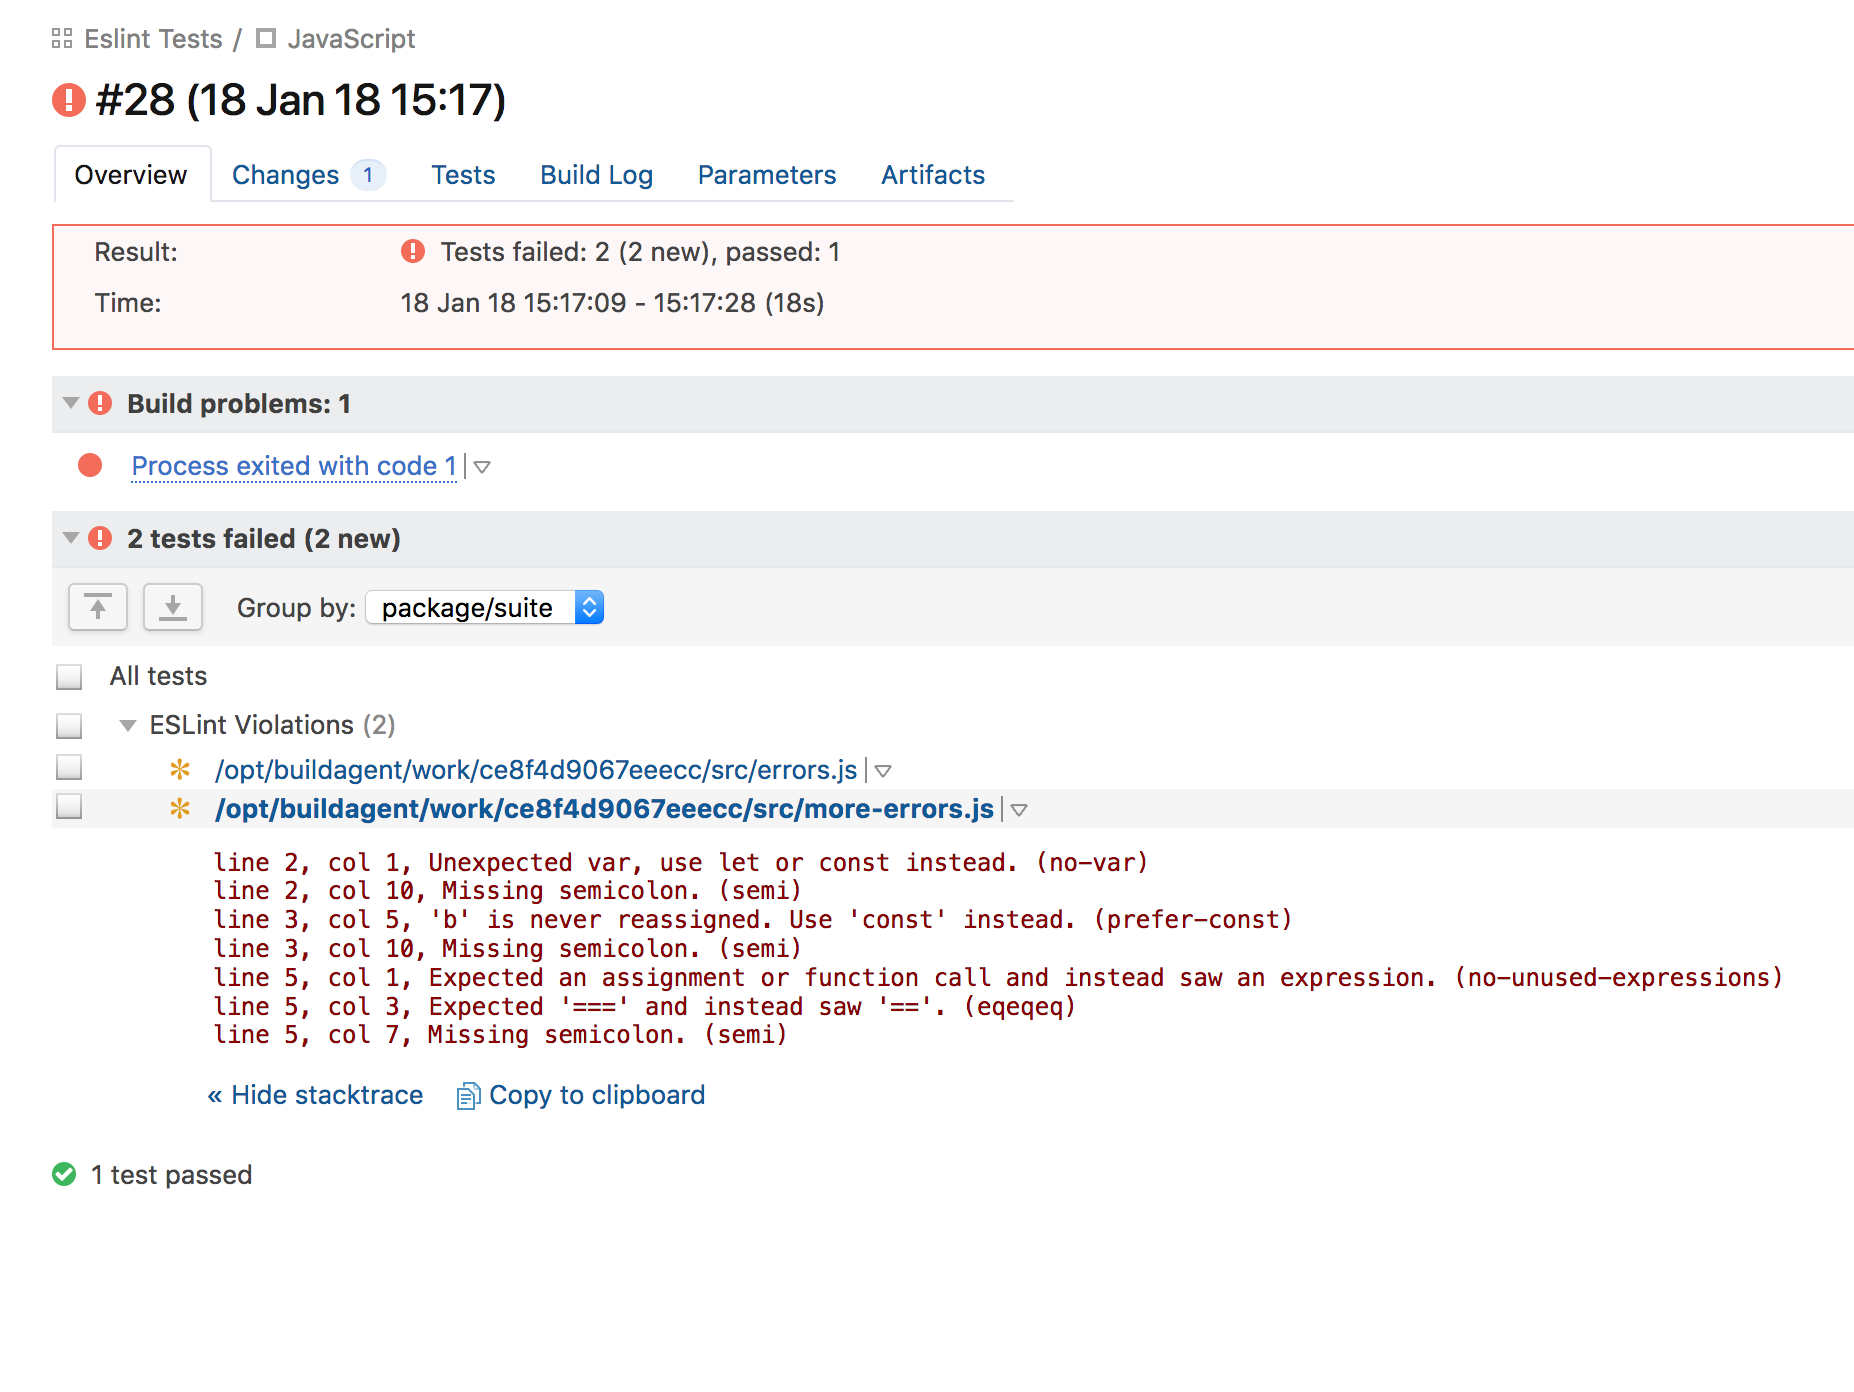Click the red error icon next to Tests failed result
The height and width of the screenshot is (1392, 1854).
point(413,251)
